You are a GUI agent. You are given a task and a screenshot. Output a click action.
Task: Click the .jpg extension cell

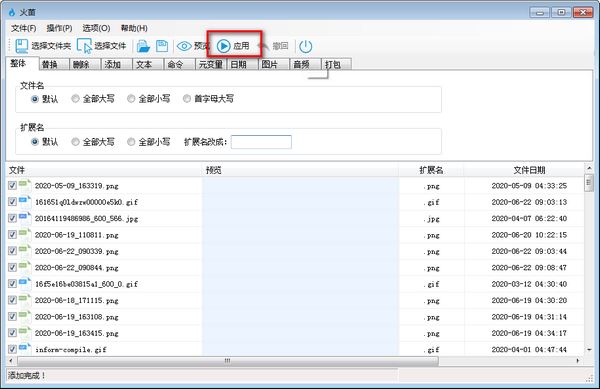coord(431,219)
